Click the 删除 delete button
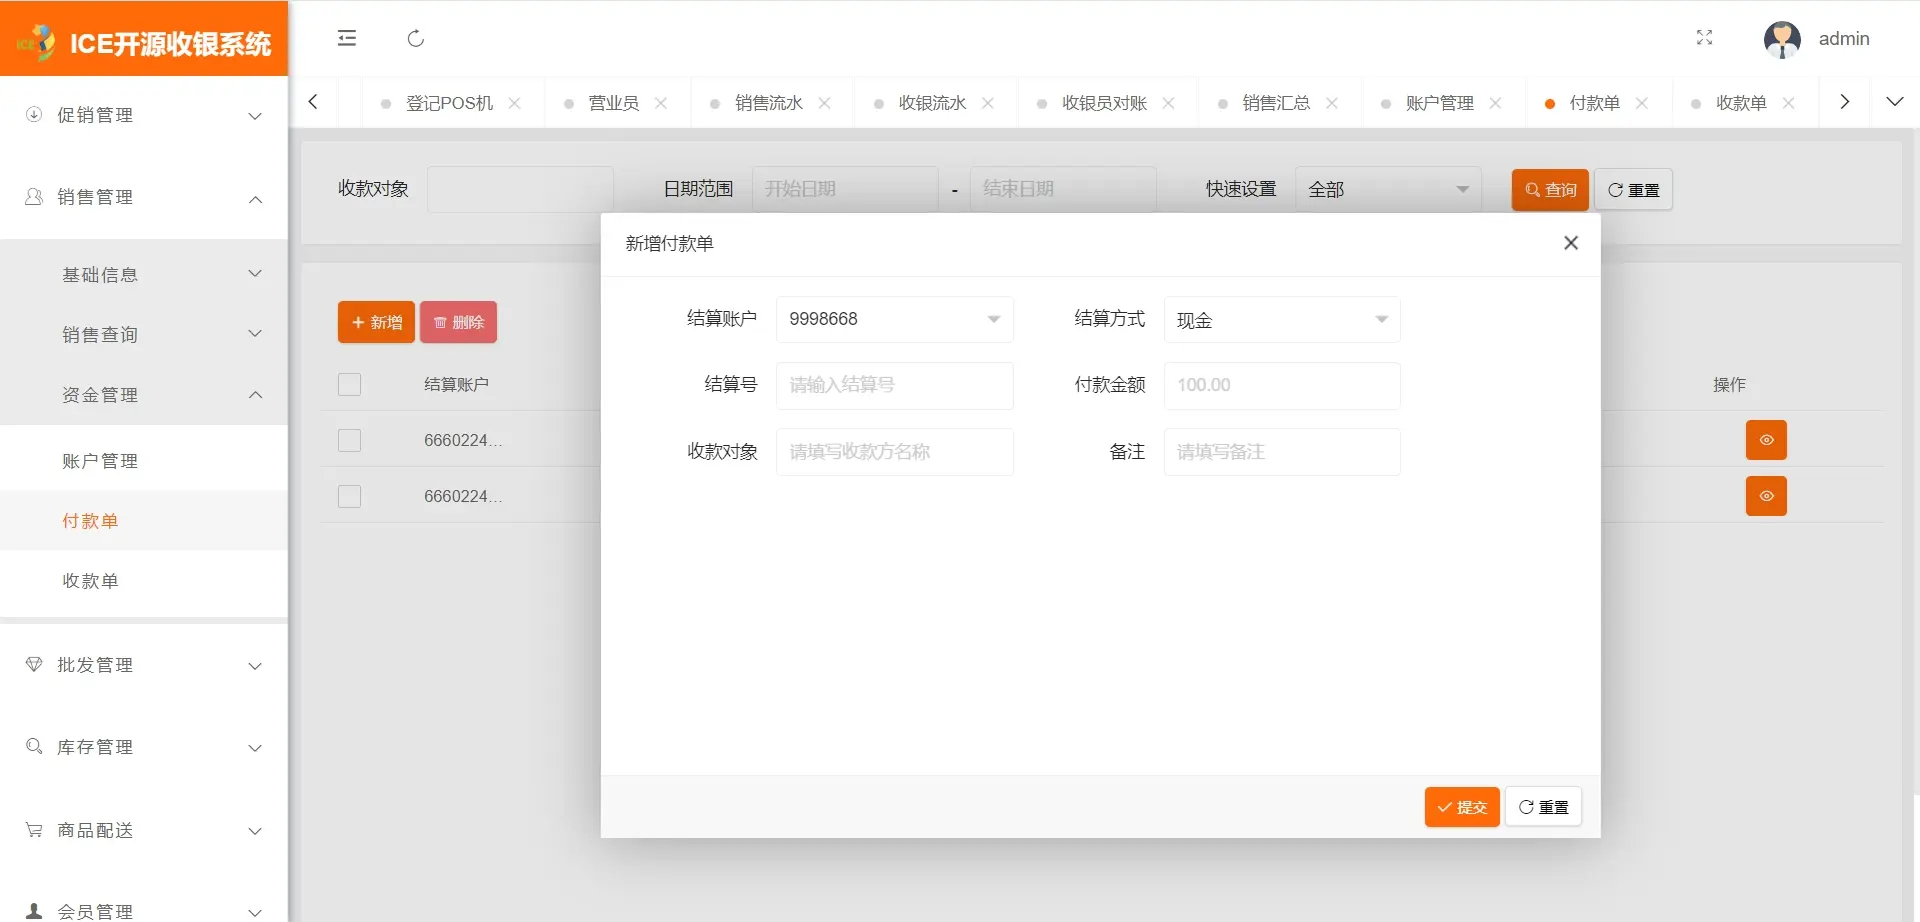The image size is (1920, 922). click(458, 322)
